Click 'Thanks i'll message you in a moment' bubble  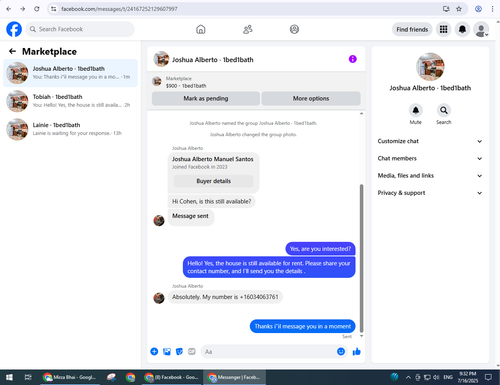click(x=303, y=326)
